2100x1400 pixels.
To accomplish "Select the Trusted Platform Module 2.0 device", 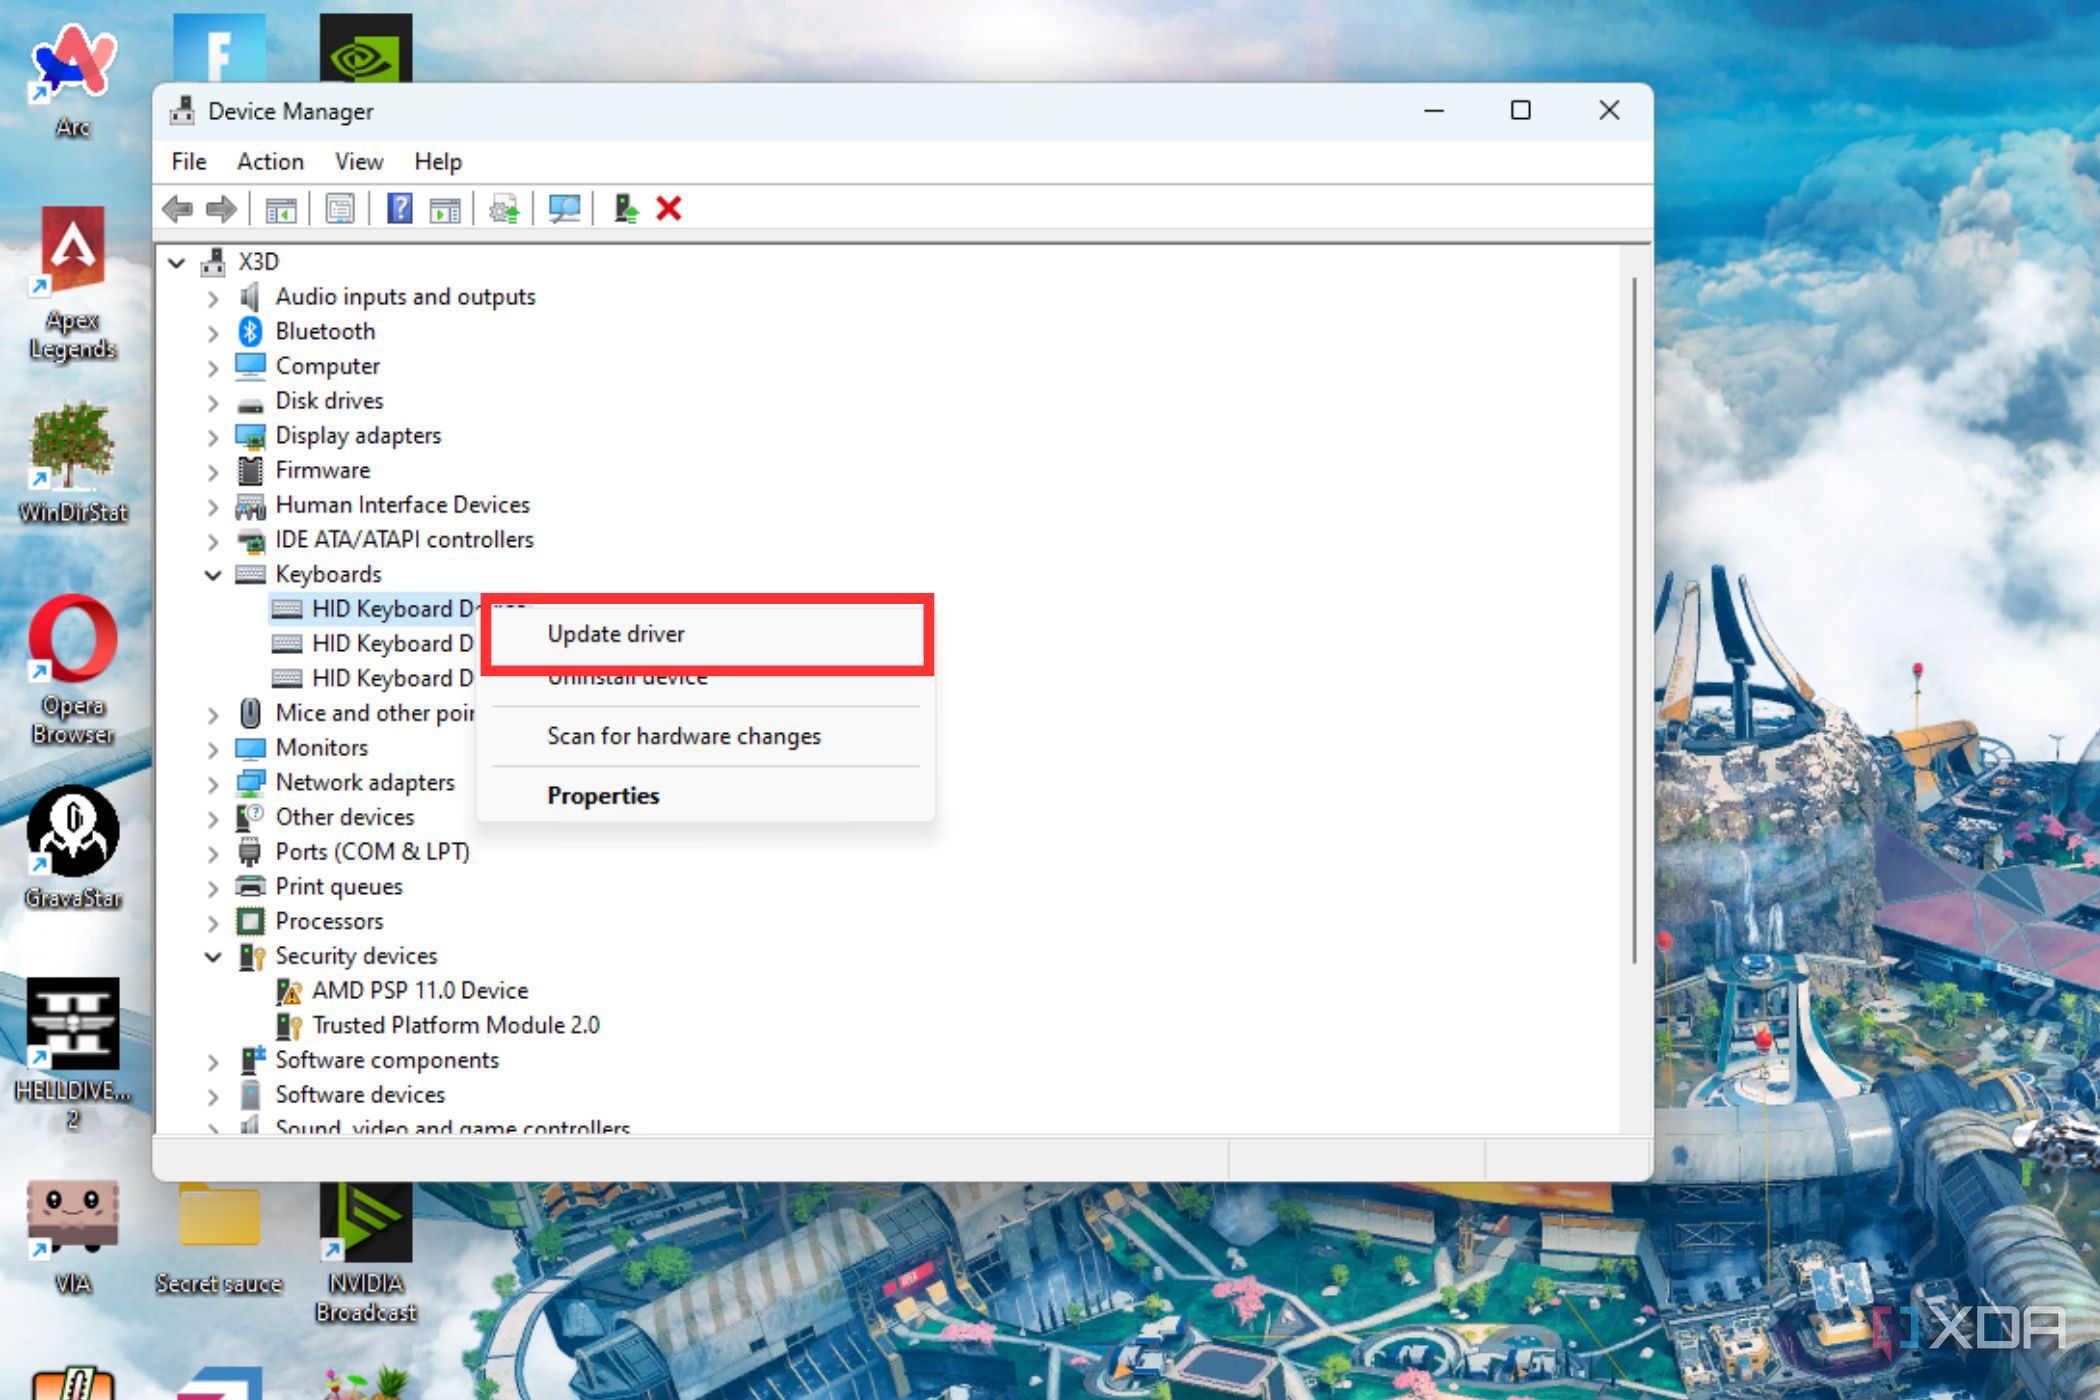I will (x=457, y=1025).
